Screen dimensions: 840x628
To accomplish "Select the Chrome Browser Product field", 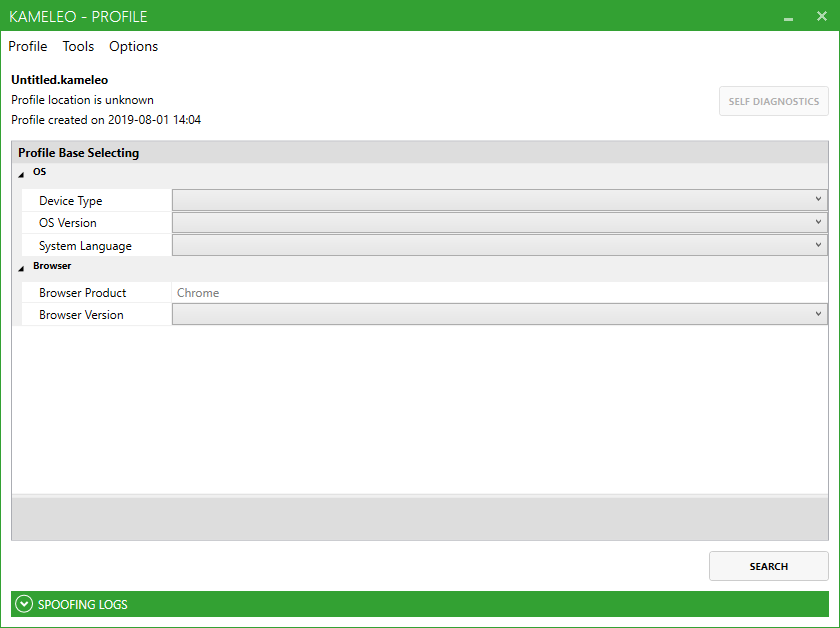I will coord(500,293).
